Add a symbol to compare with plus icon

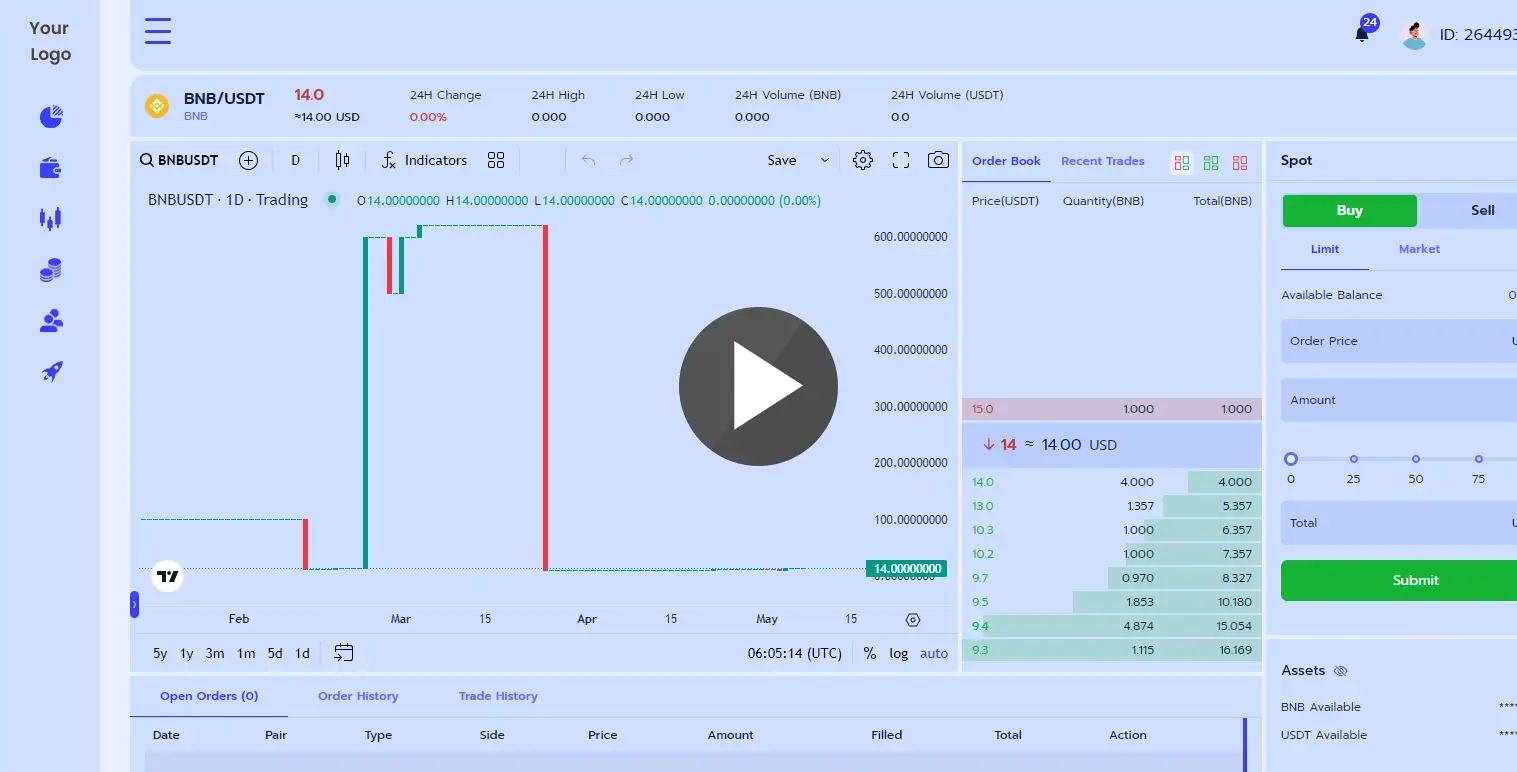pos(249,160)
